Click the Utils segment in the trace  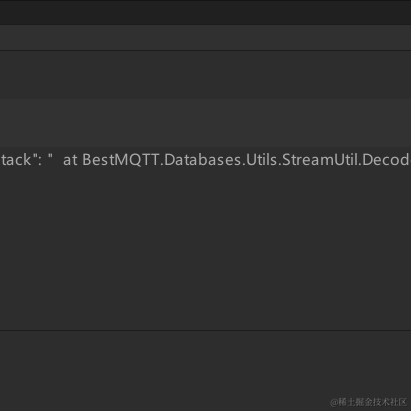click(262, 160)
